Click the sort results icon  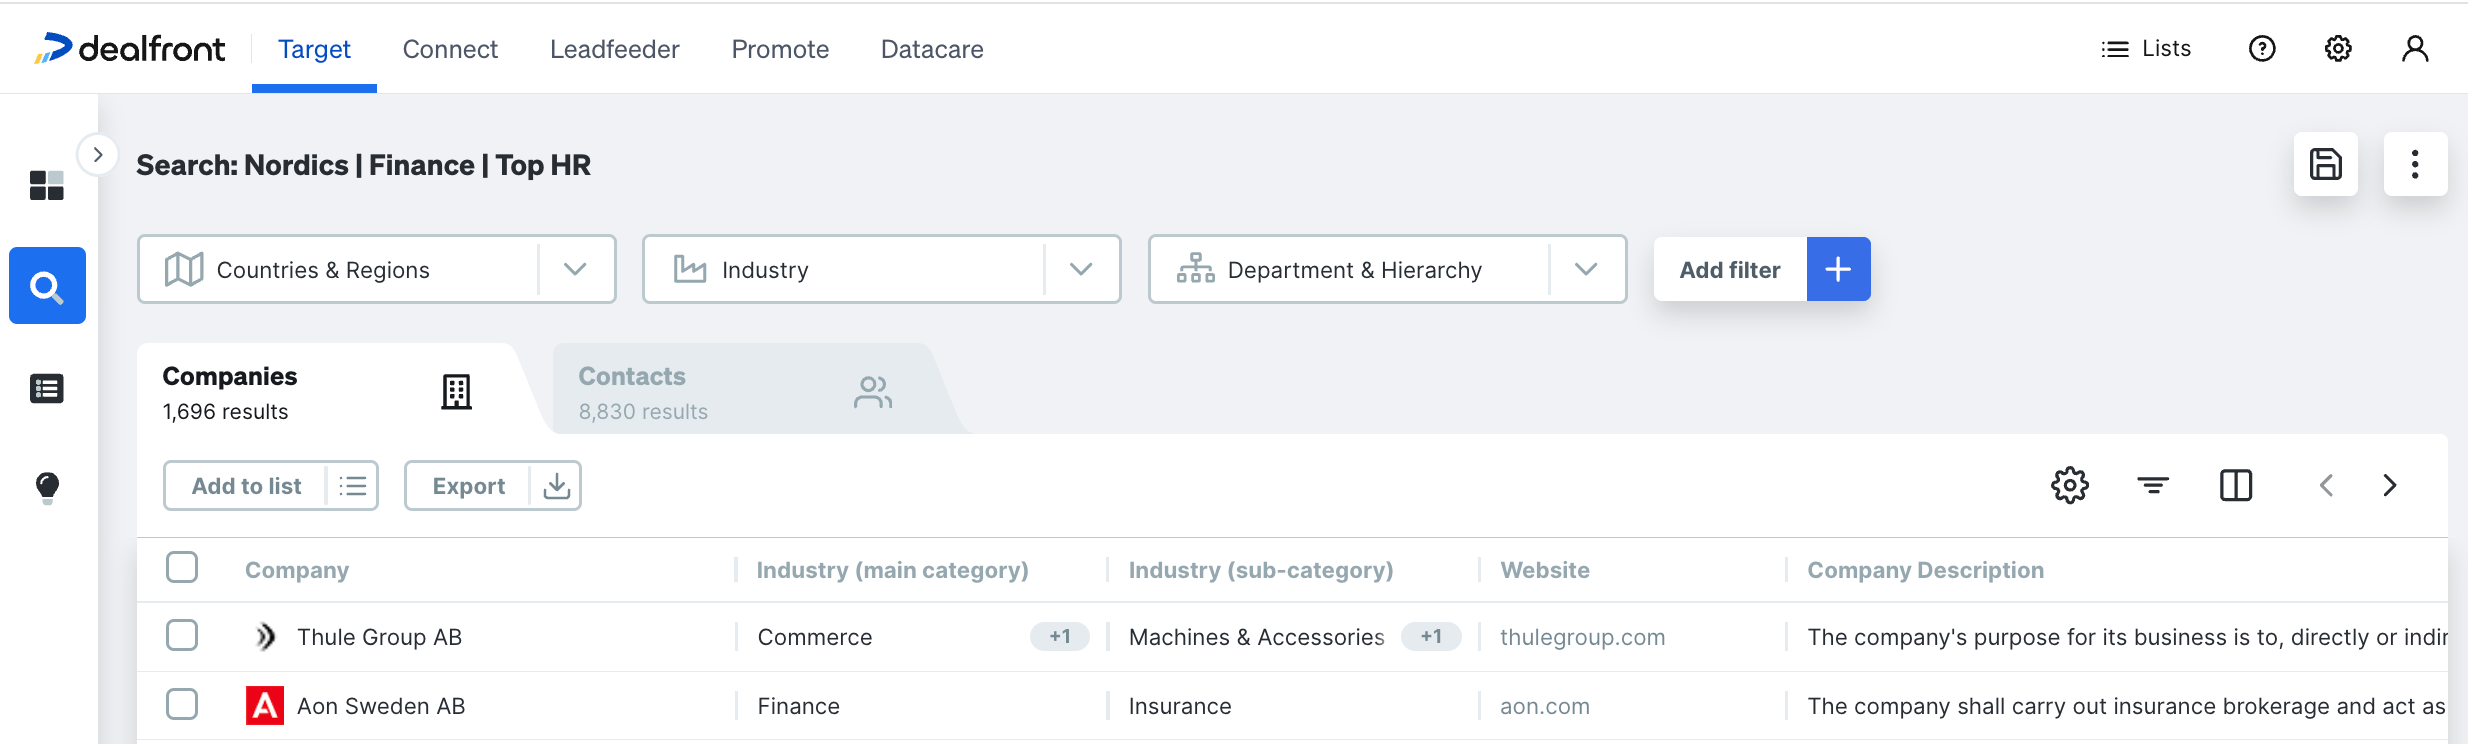tap(2152, 486)
